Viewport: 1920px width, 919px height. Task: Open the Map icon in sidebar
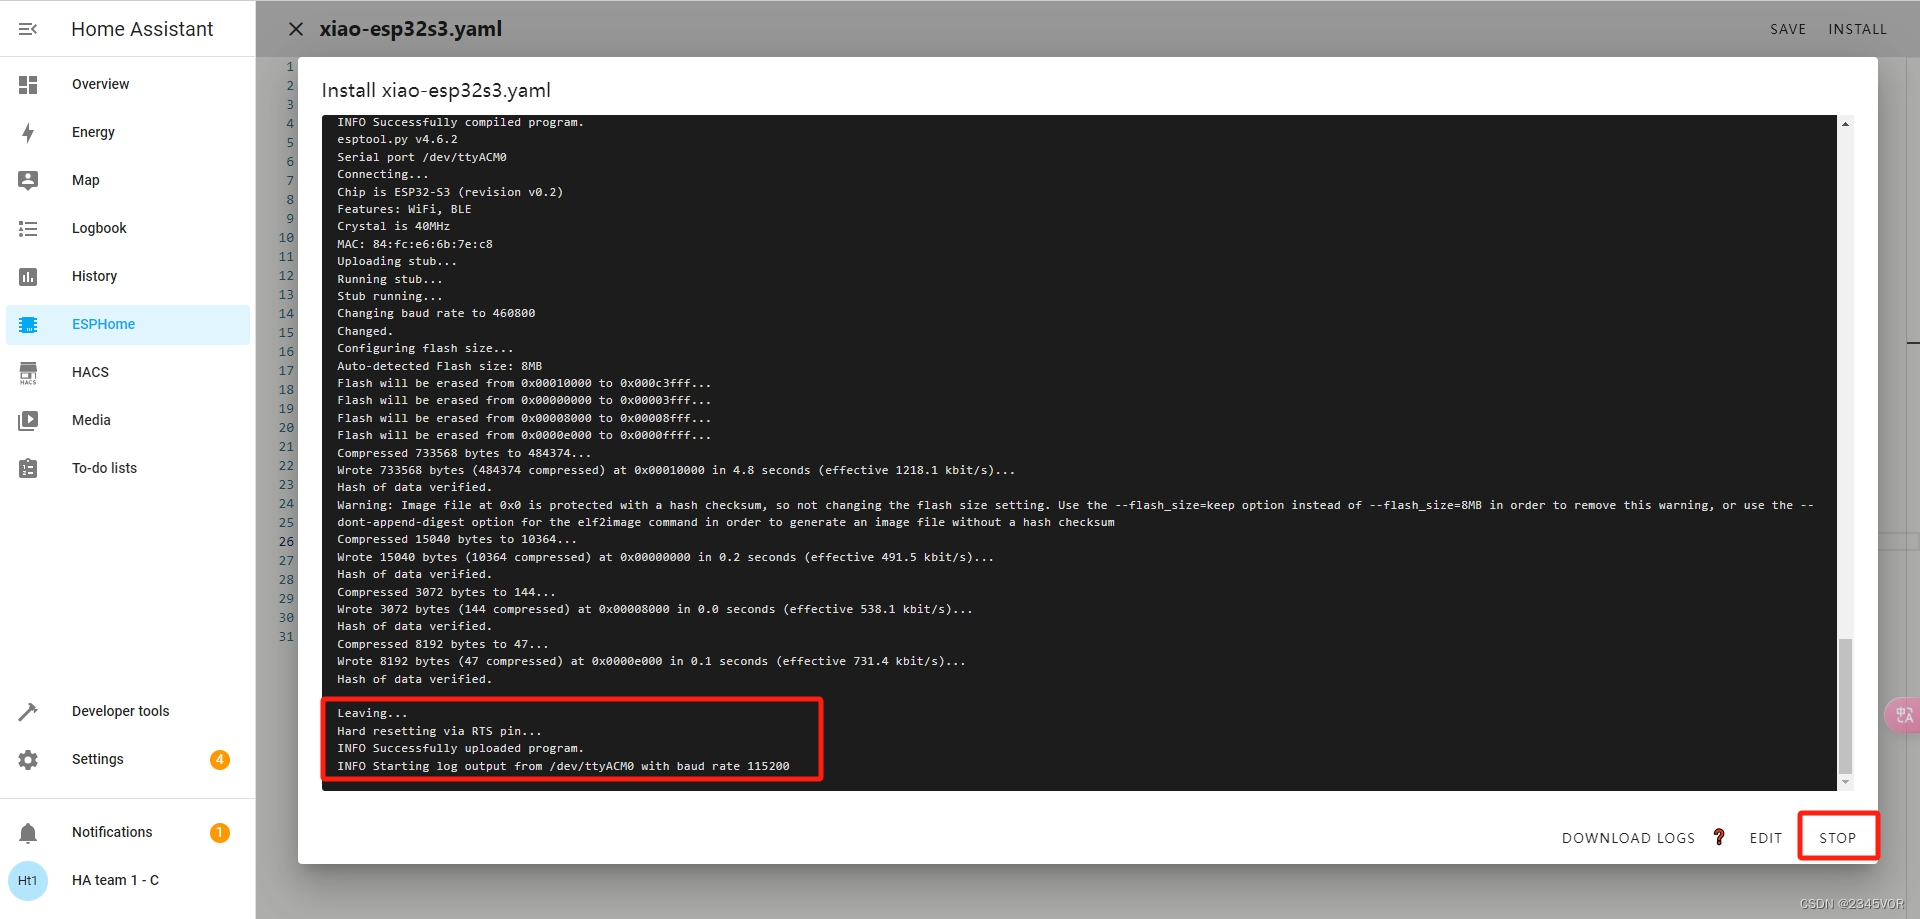pyautogui.click(x=28, y=180)
